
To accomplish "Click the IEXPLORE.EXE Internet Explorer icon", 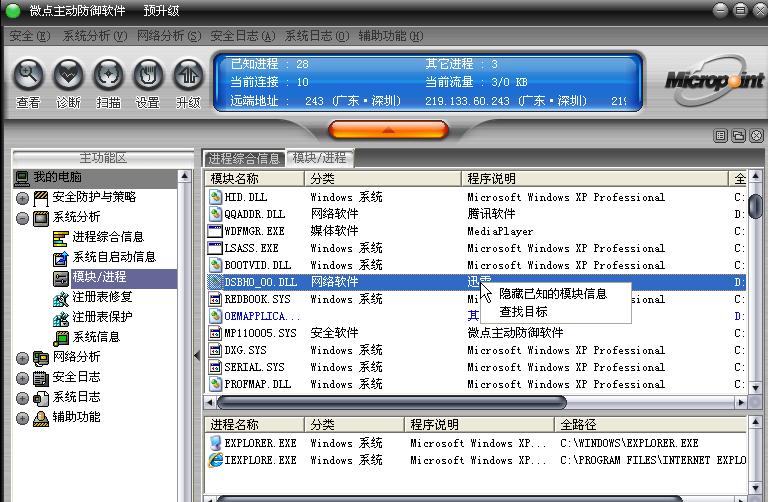I will coord(216,460).
